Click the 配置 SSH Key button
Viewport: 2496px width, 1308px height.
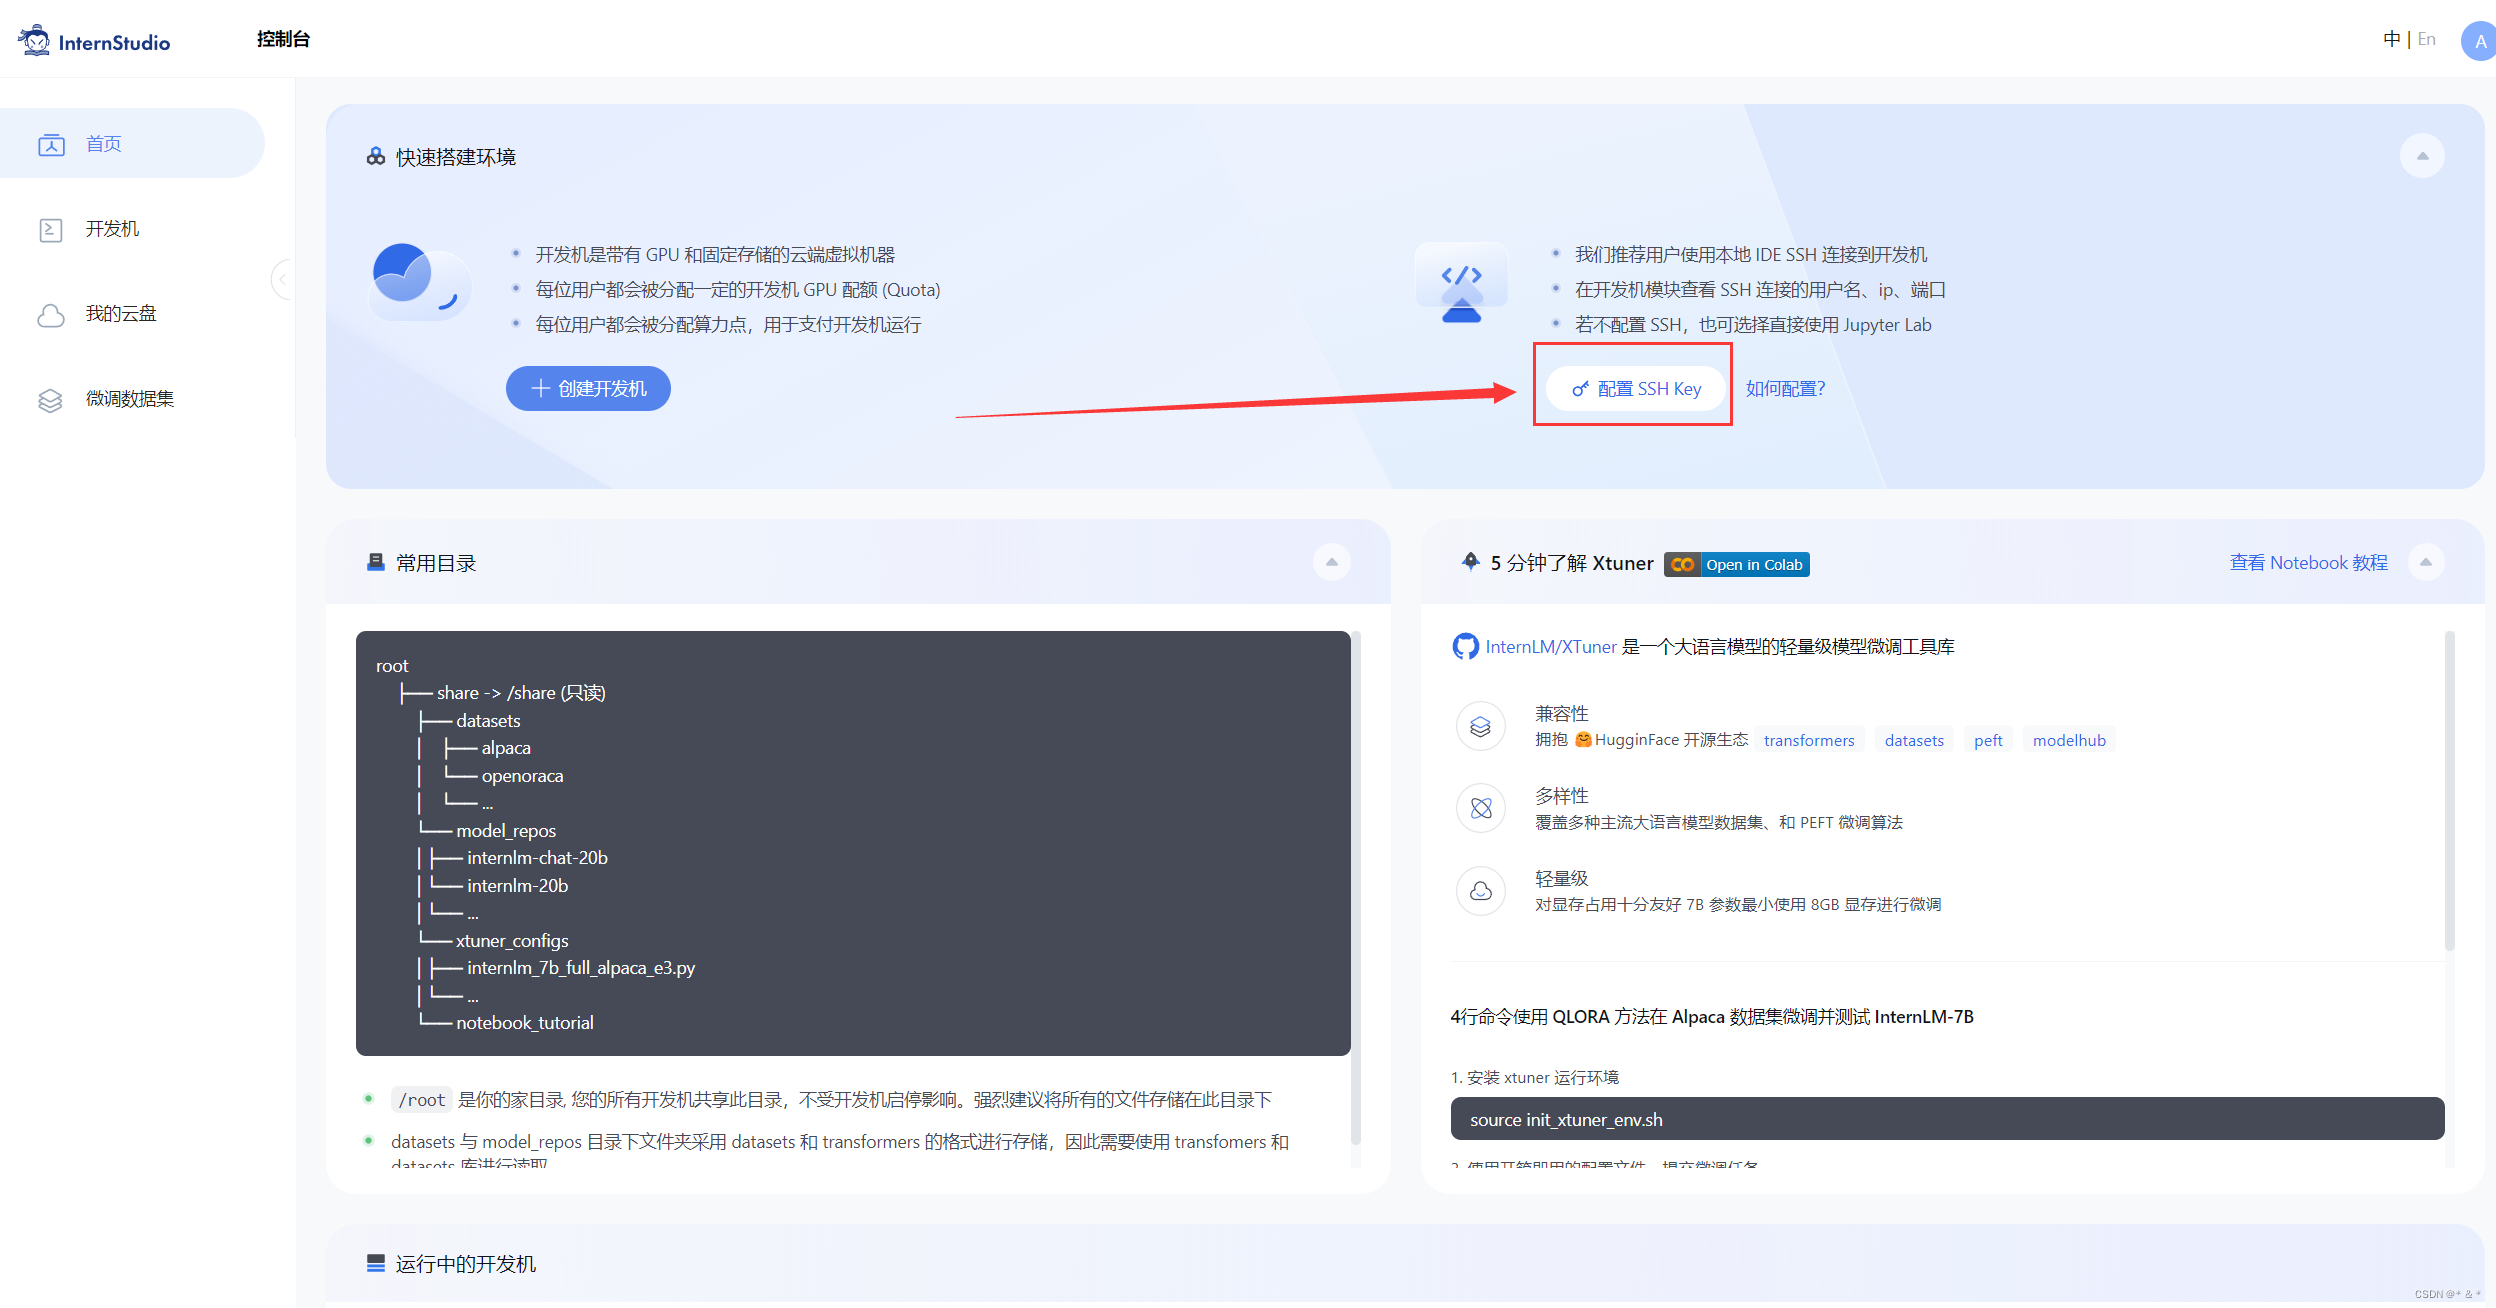click(1634, 388)
